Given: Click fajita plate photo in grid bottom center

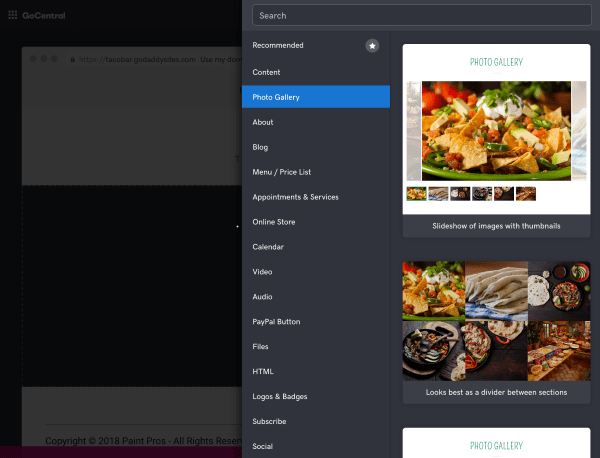Looking at the screenshot, I should click(x=496, y=351).
